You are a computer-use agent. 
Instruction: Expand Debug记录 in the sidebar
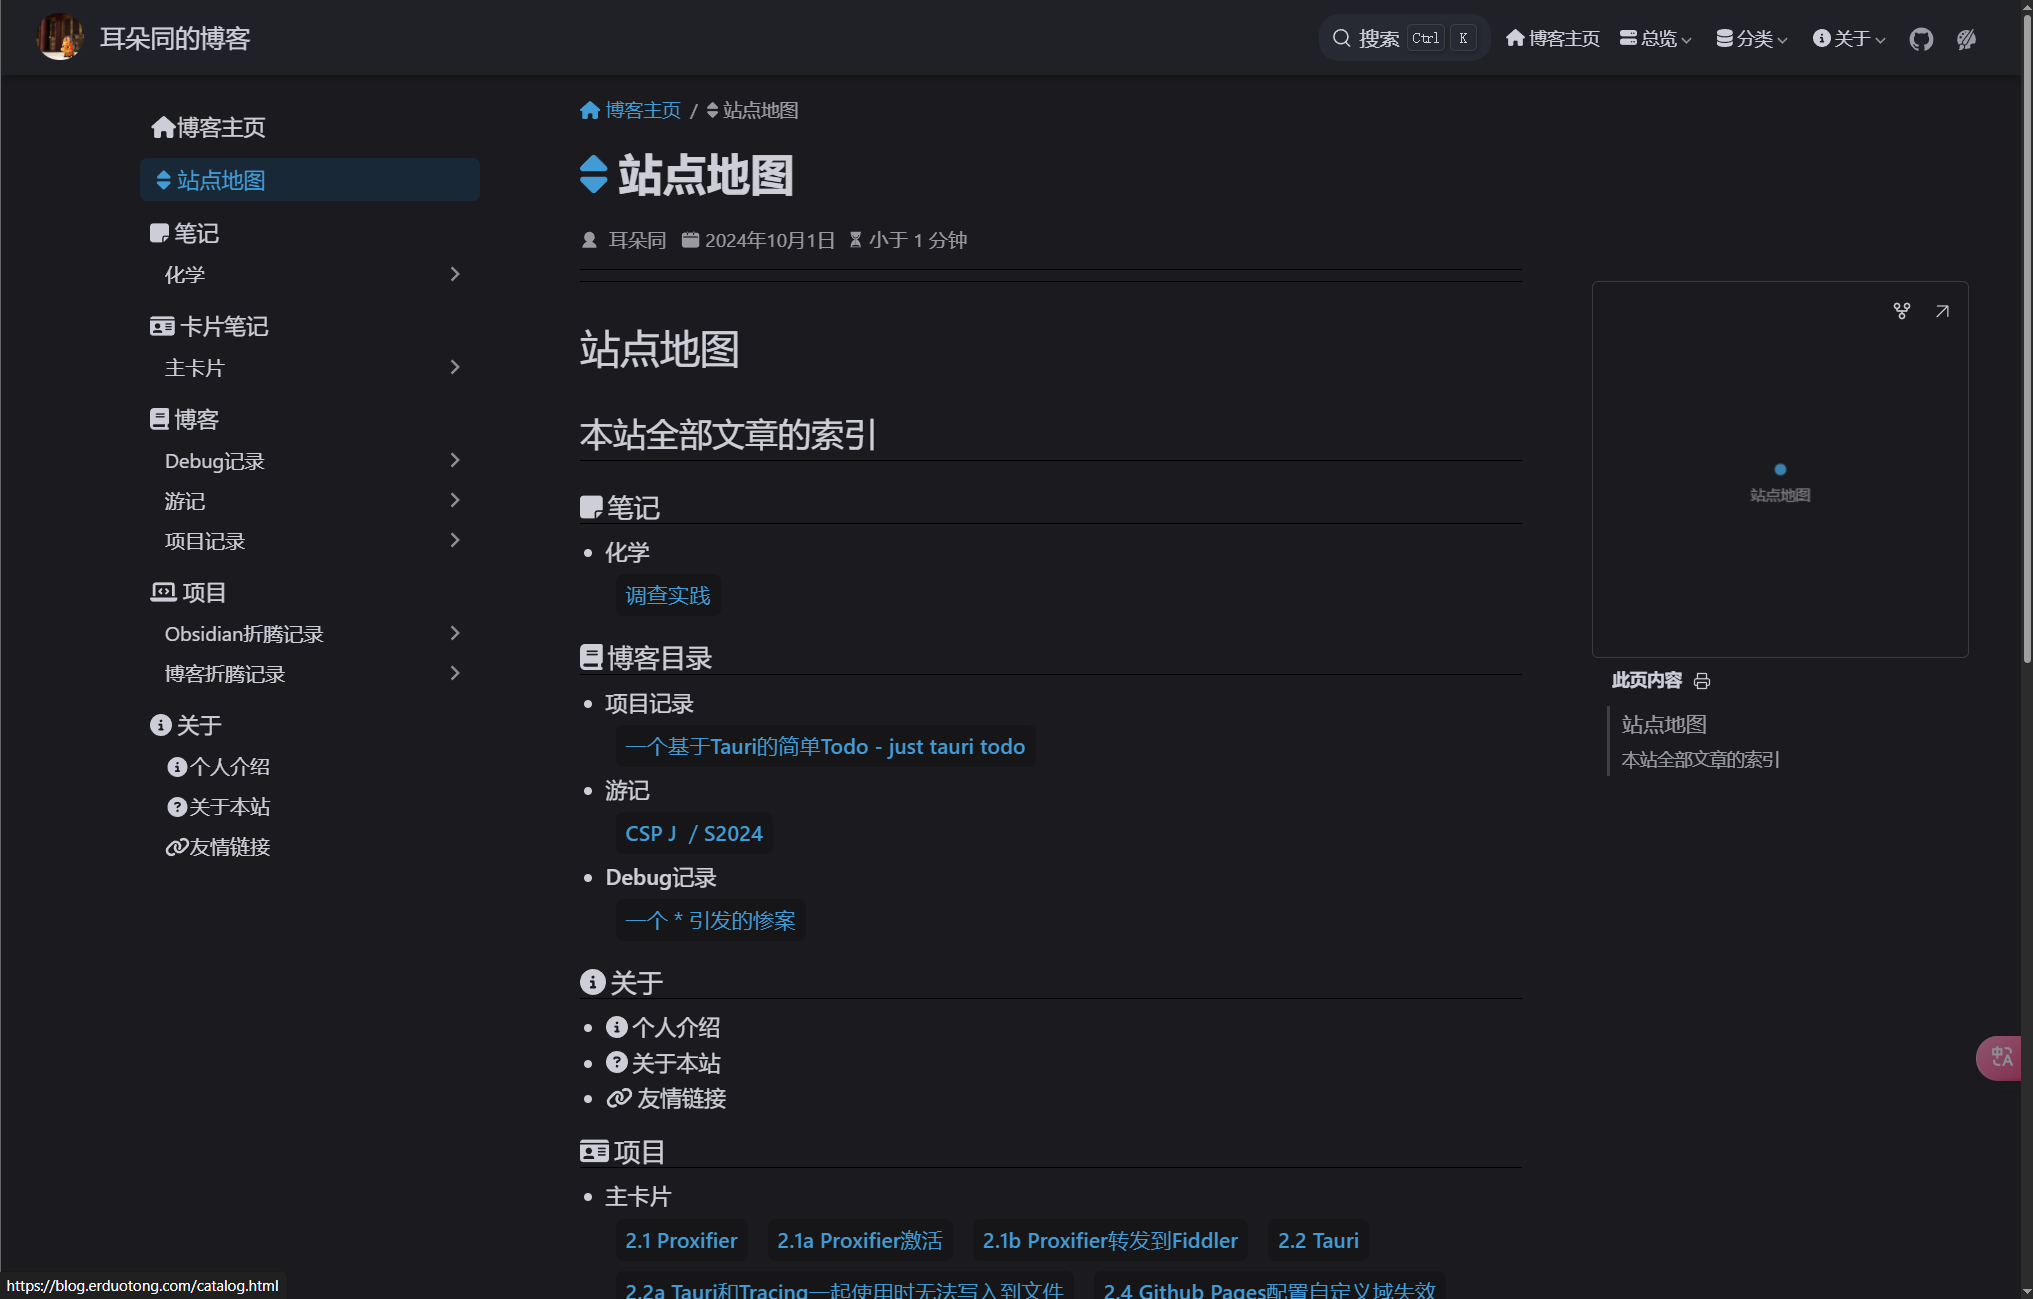pyautogui.click(x=455, y=461)
